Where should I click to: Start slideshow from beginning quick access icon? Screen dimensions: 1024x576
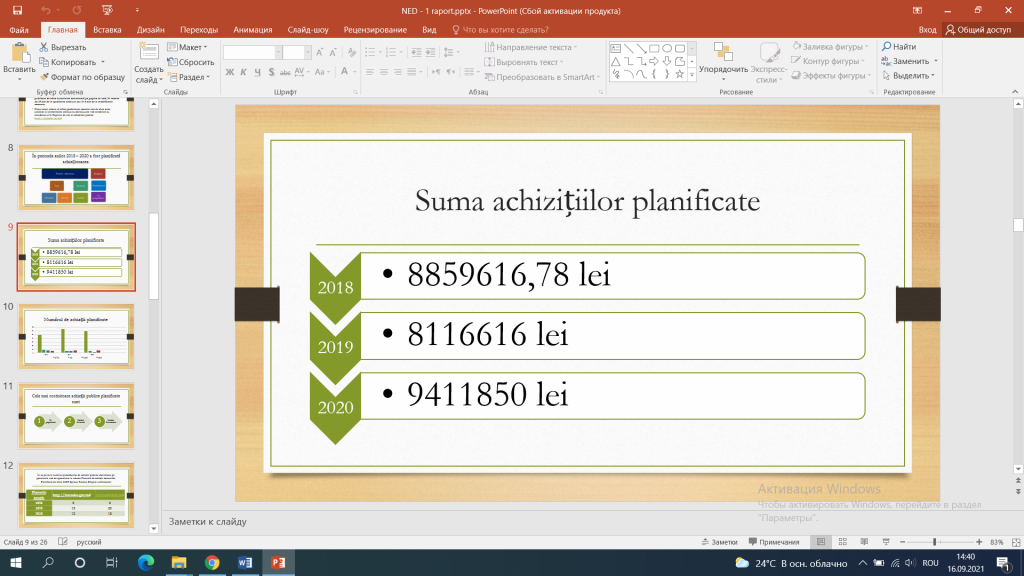(107, 10)
